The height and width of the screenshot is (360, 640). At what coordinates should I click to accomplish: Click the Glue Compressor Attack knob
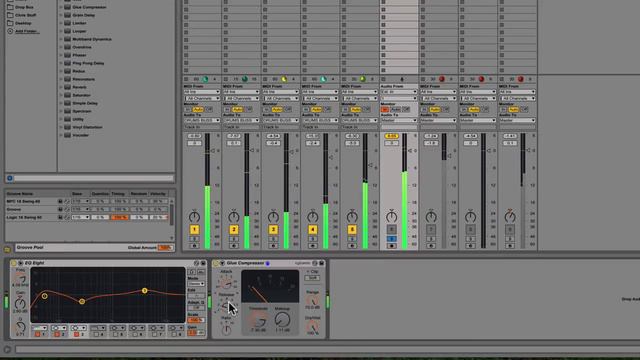click(x=226, y=282)
